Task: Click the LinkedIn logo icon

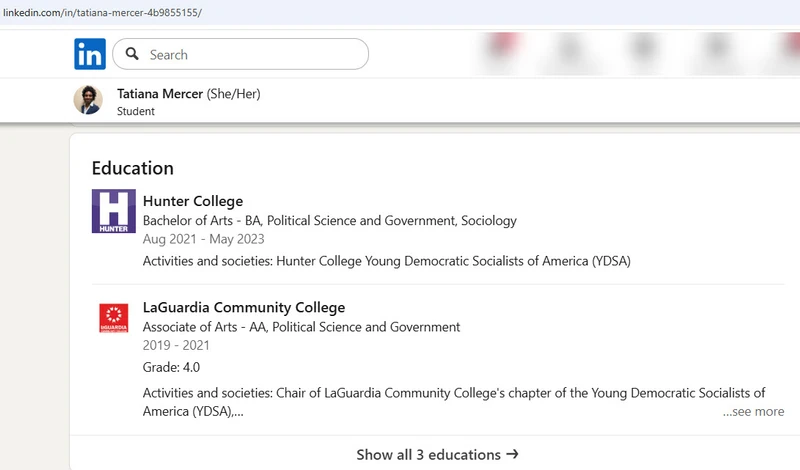Action: [x=89, y=54]
